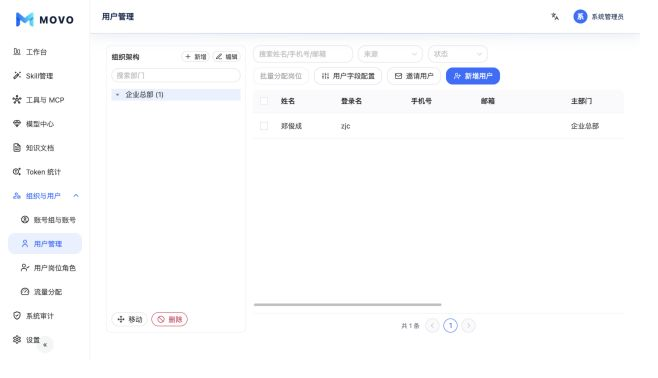Click 新增 in the 组织架构 panel
658x378 pixels.
coord(196,57)
